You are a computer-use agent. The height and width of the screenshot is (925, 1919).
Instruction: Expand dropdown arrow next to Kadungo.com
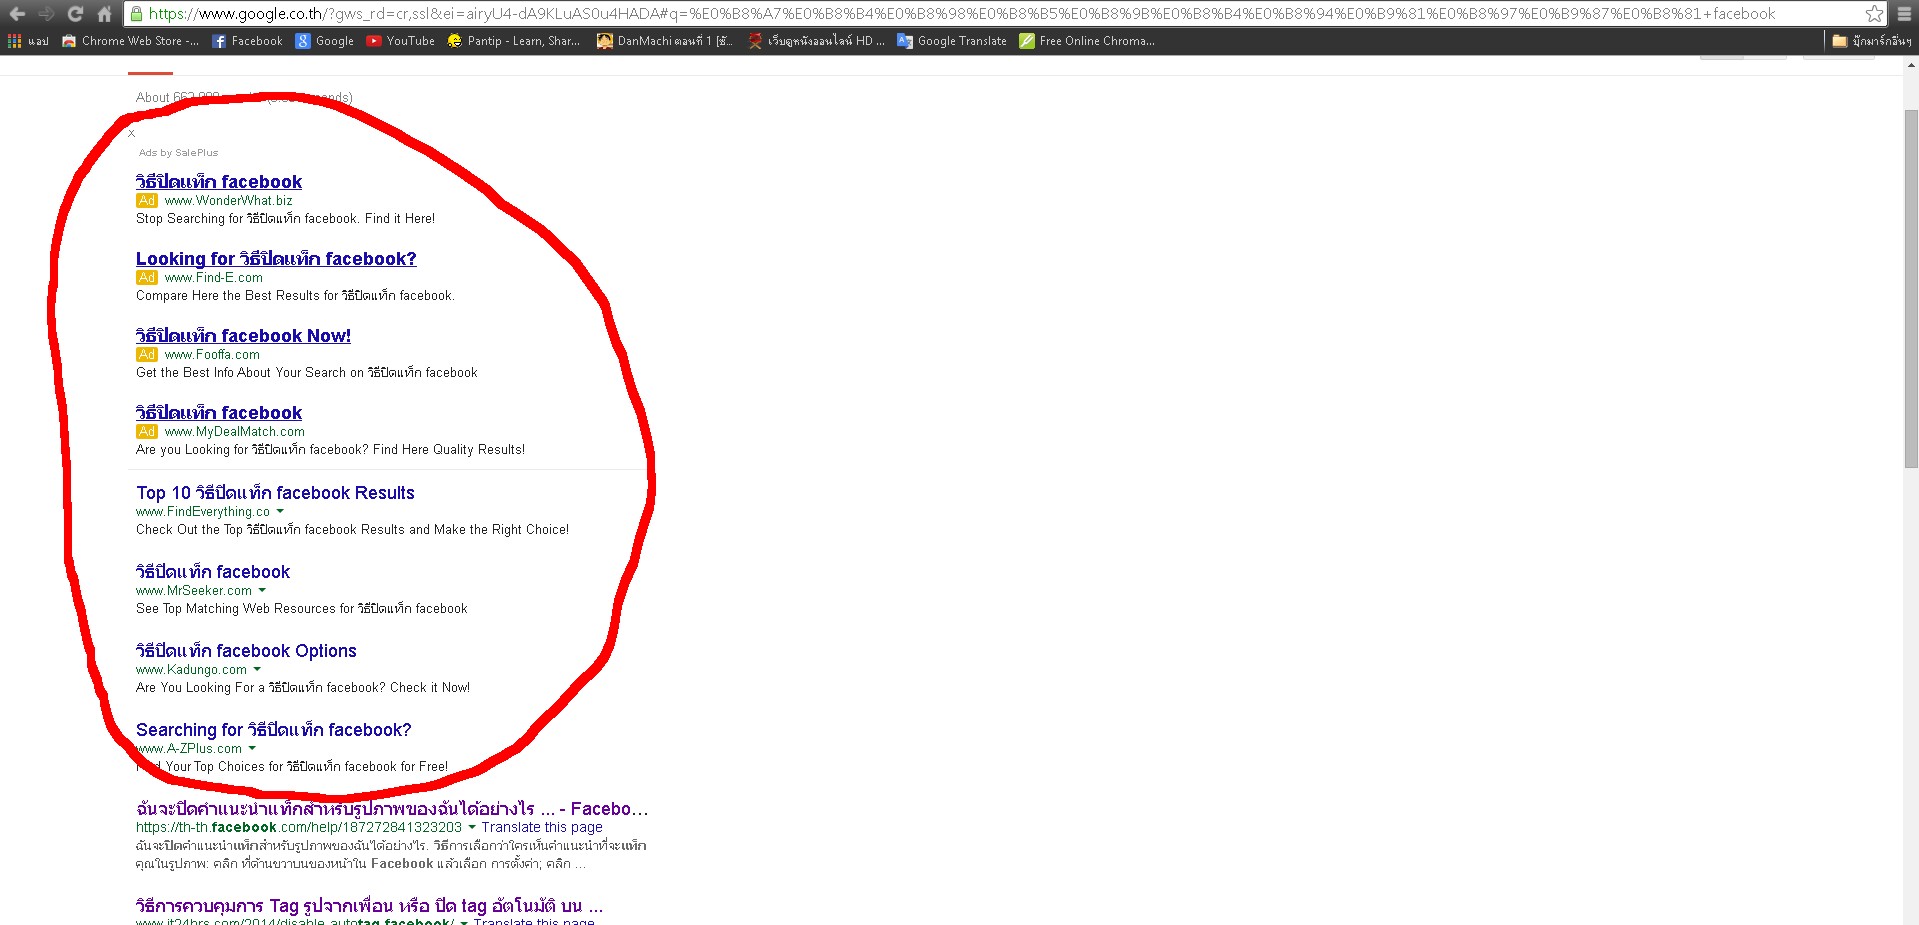coord(257,669)
